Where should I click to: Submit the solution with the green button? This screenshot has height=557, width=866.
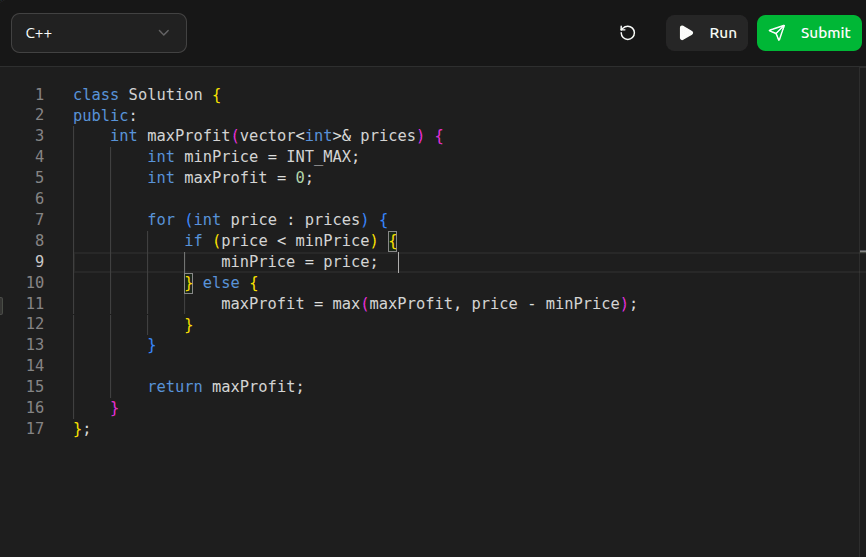click(x=809, y=33)
